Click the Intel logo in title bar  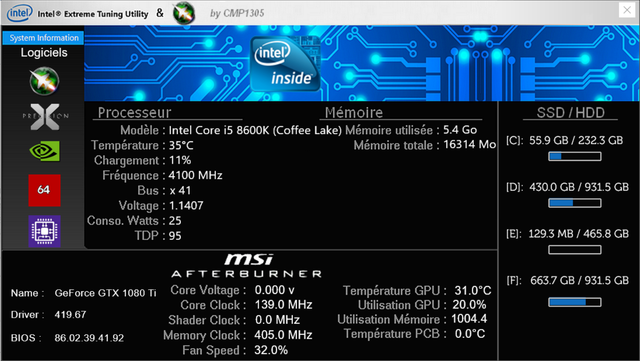click(x=19, y=13)
